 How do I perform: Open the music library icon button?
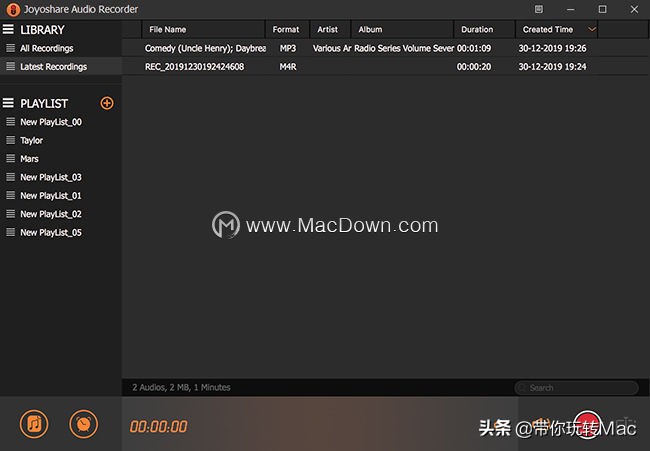(34, 424)
